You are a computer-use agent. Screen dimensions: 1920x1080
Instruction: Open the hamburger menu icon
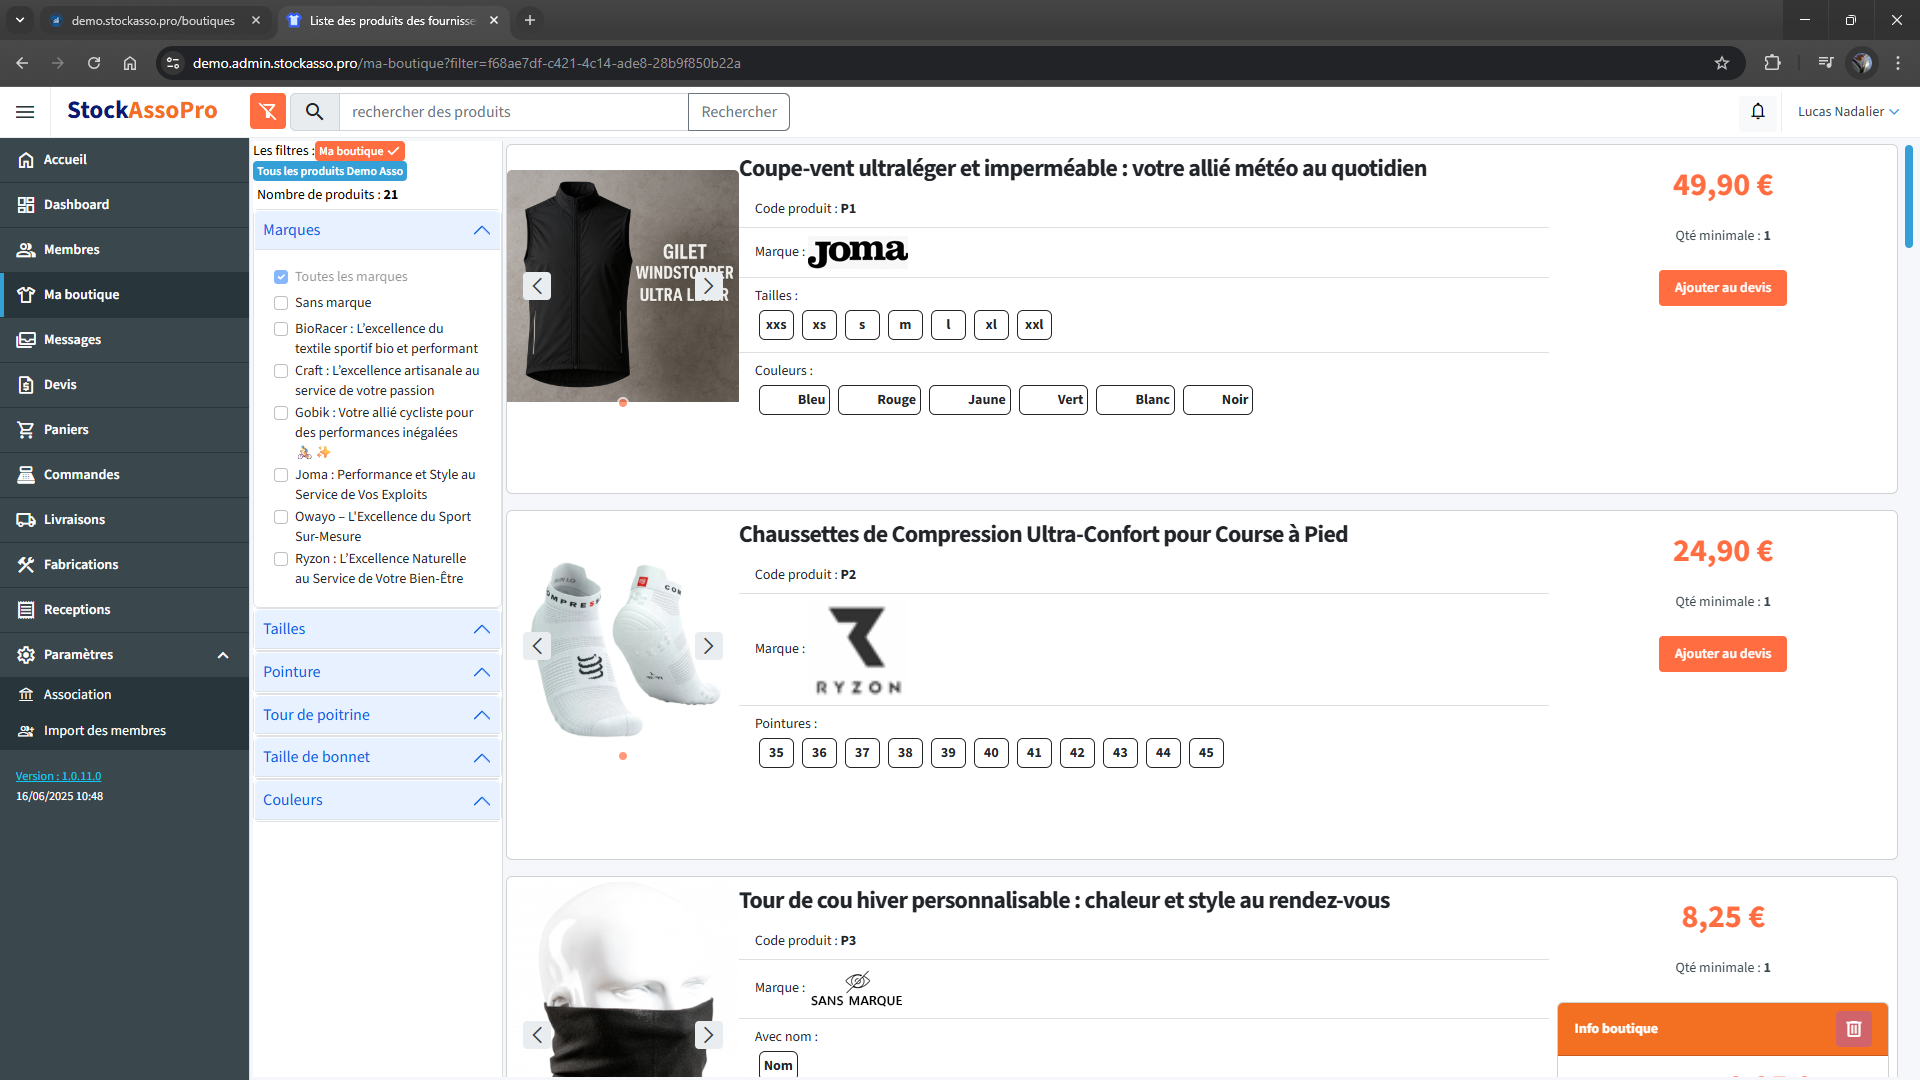point(25,112)
